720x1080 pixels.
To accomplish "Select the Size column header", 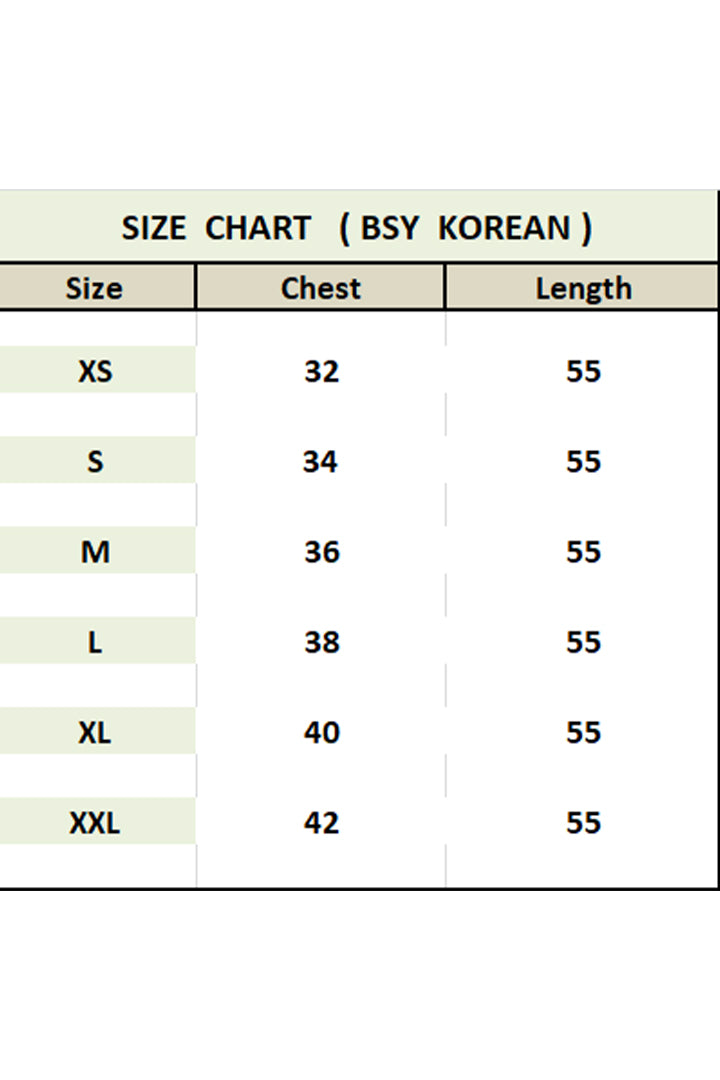I will click(x=94, y=288).
